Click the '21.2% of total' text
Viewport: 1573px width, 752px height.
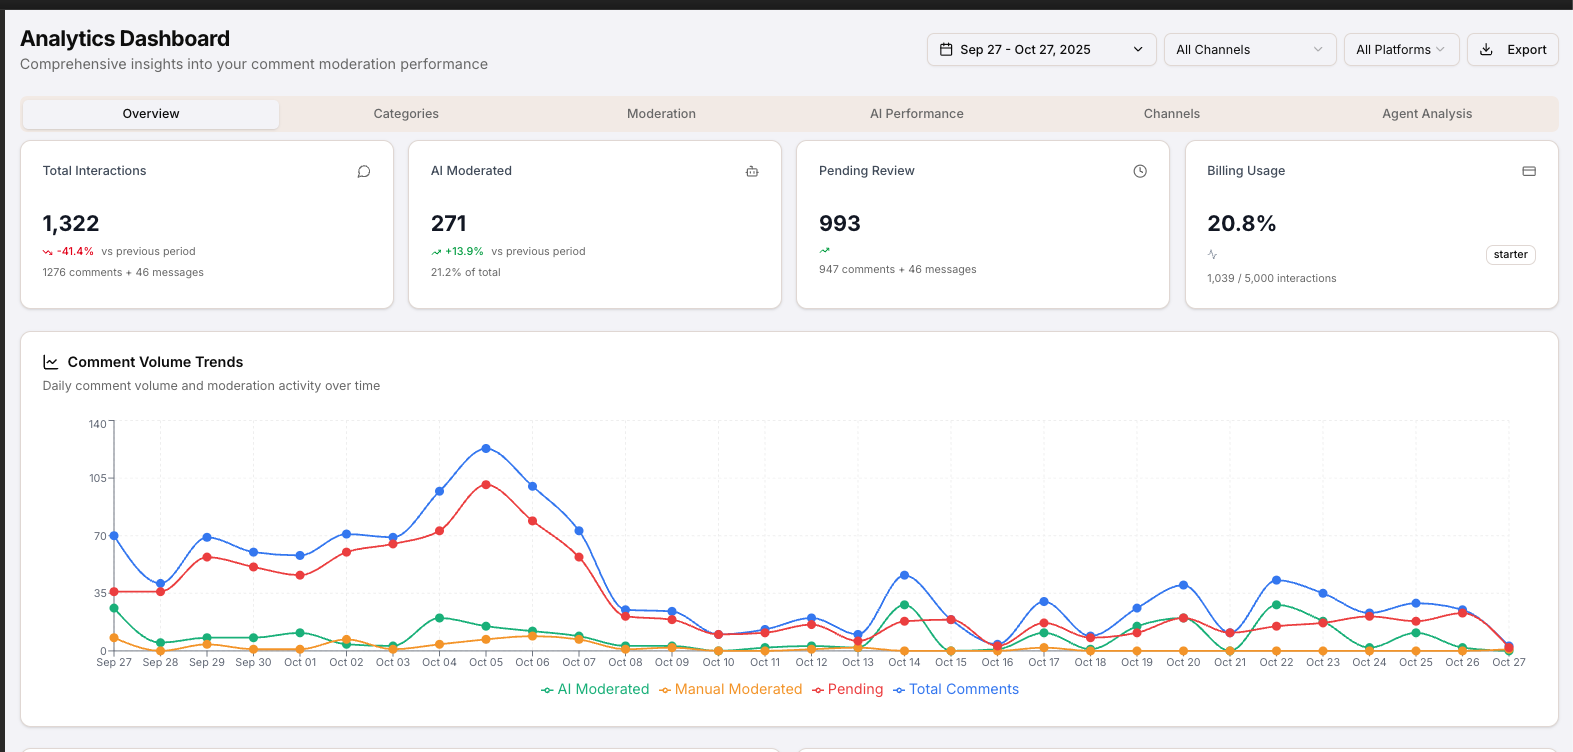(x=466, y=272)
